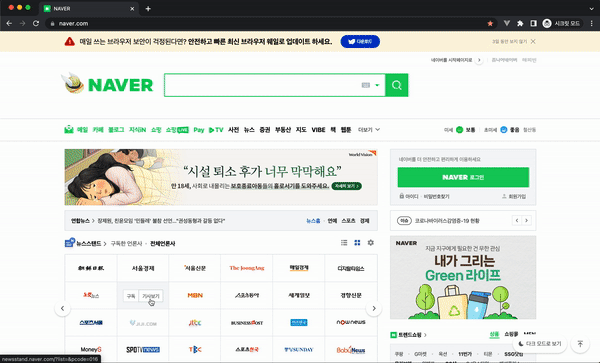This screenshot has height=363, width=600.
Task: Select the 전체언론사 all-press tab
Action: pos(163,243)
